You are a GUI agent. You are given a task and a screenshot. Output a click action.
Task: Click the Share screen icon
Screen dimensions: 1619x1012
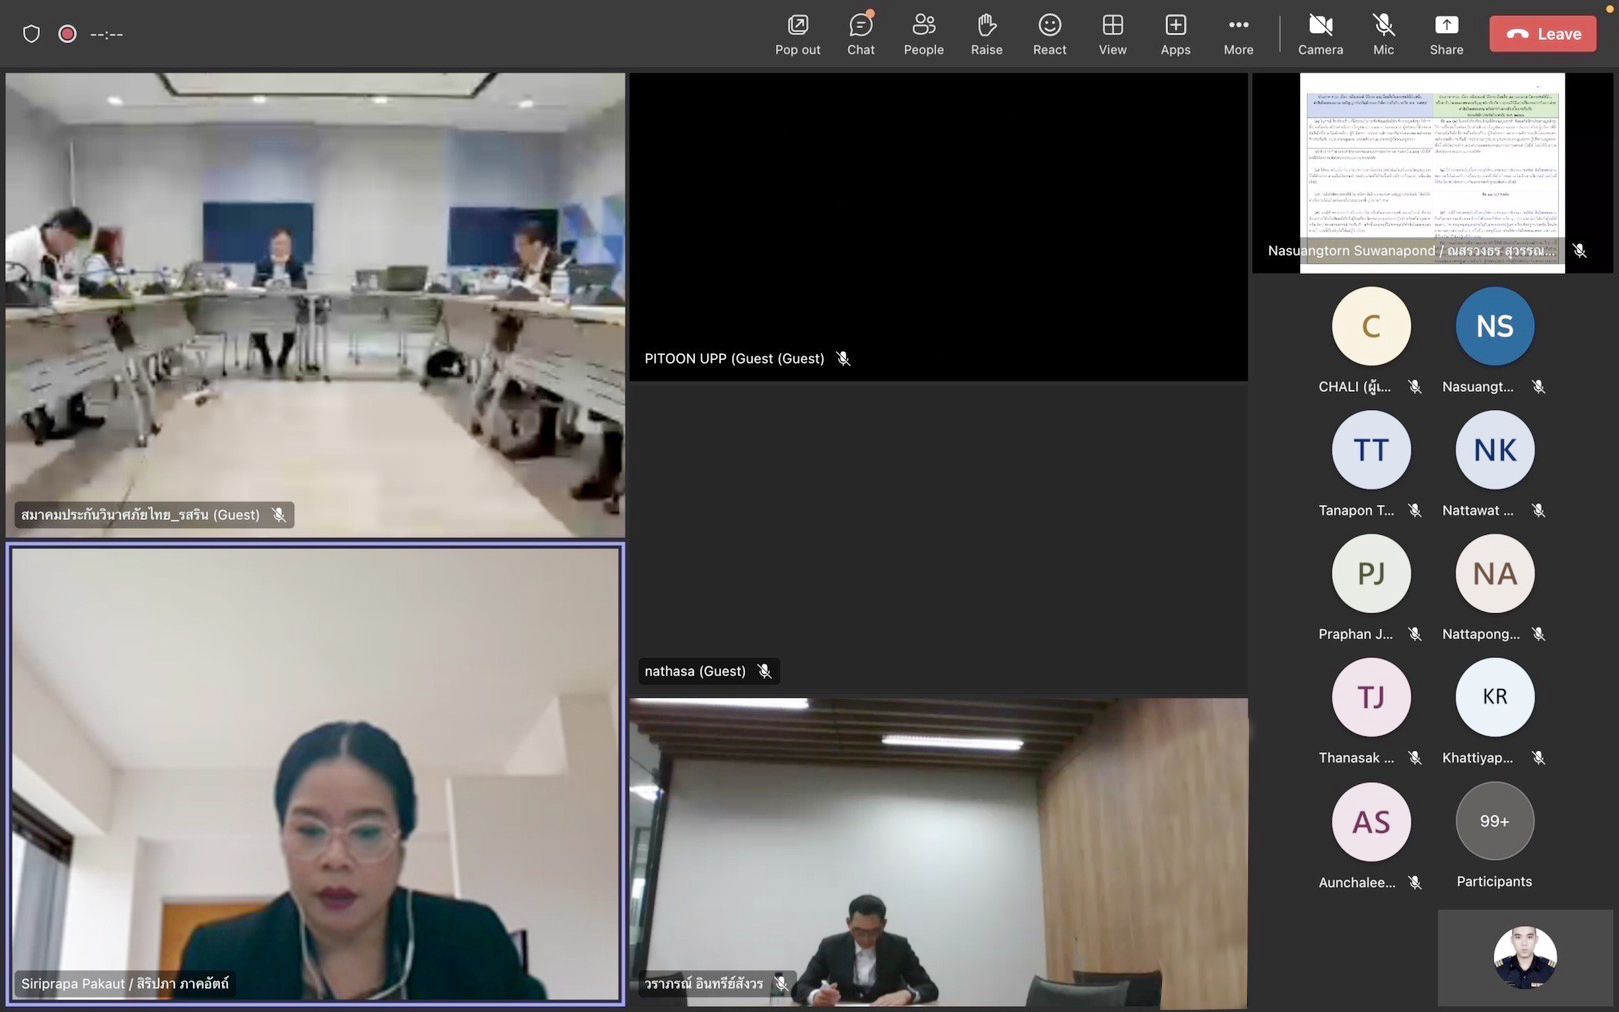(x=1446, y=34)
